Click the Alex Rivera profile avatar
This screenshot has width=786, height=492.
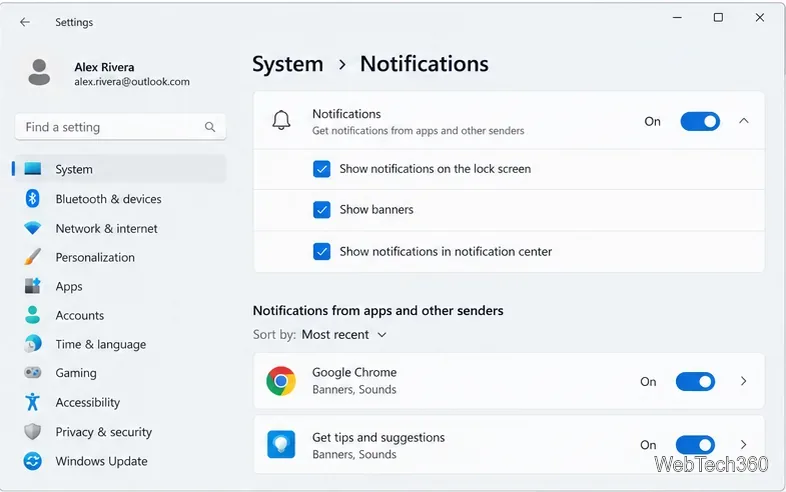click(39, 72)
